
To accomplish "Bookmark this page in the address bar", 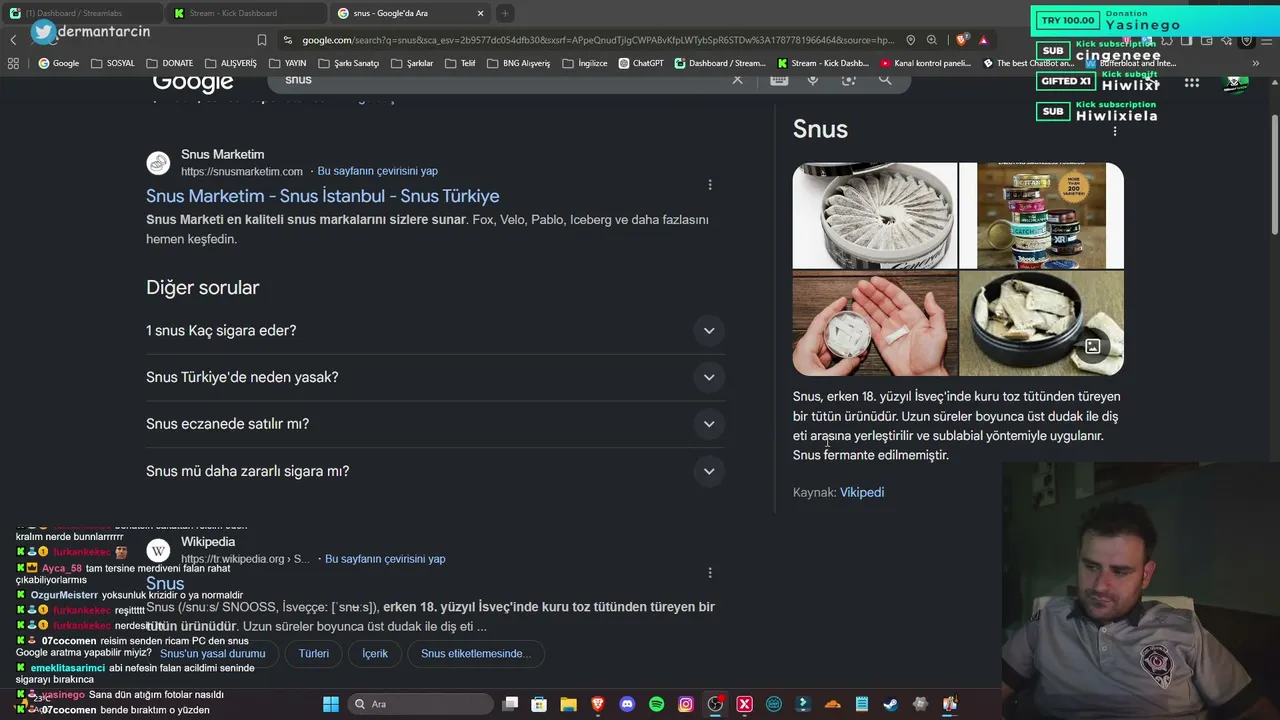I will click(262, 40).
